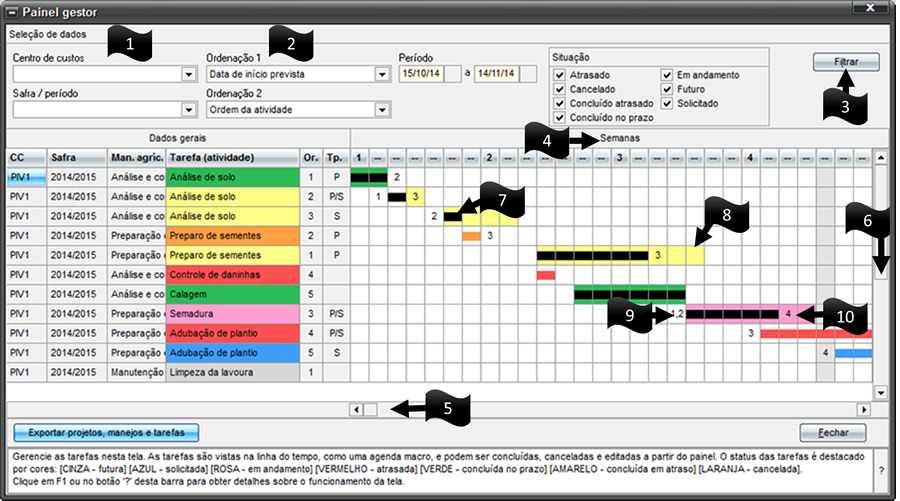The image size is (900, 501).
Task: Open the Ordenação 1 dropdown list
Action: point(381,74)
